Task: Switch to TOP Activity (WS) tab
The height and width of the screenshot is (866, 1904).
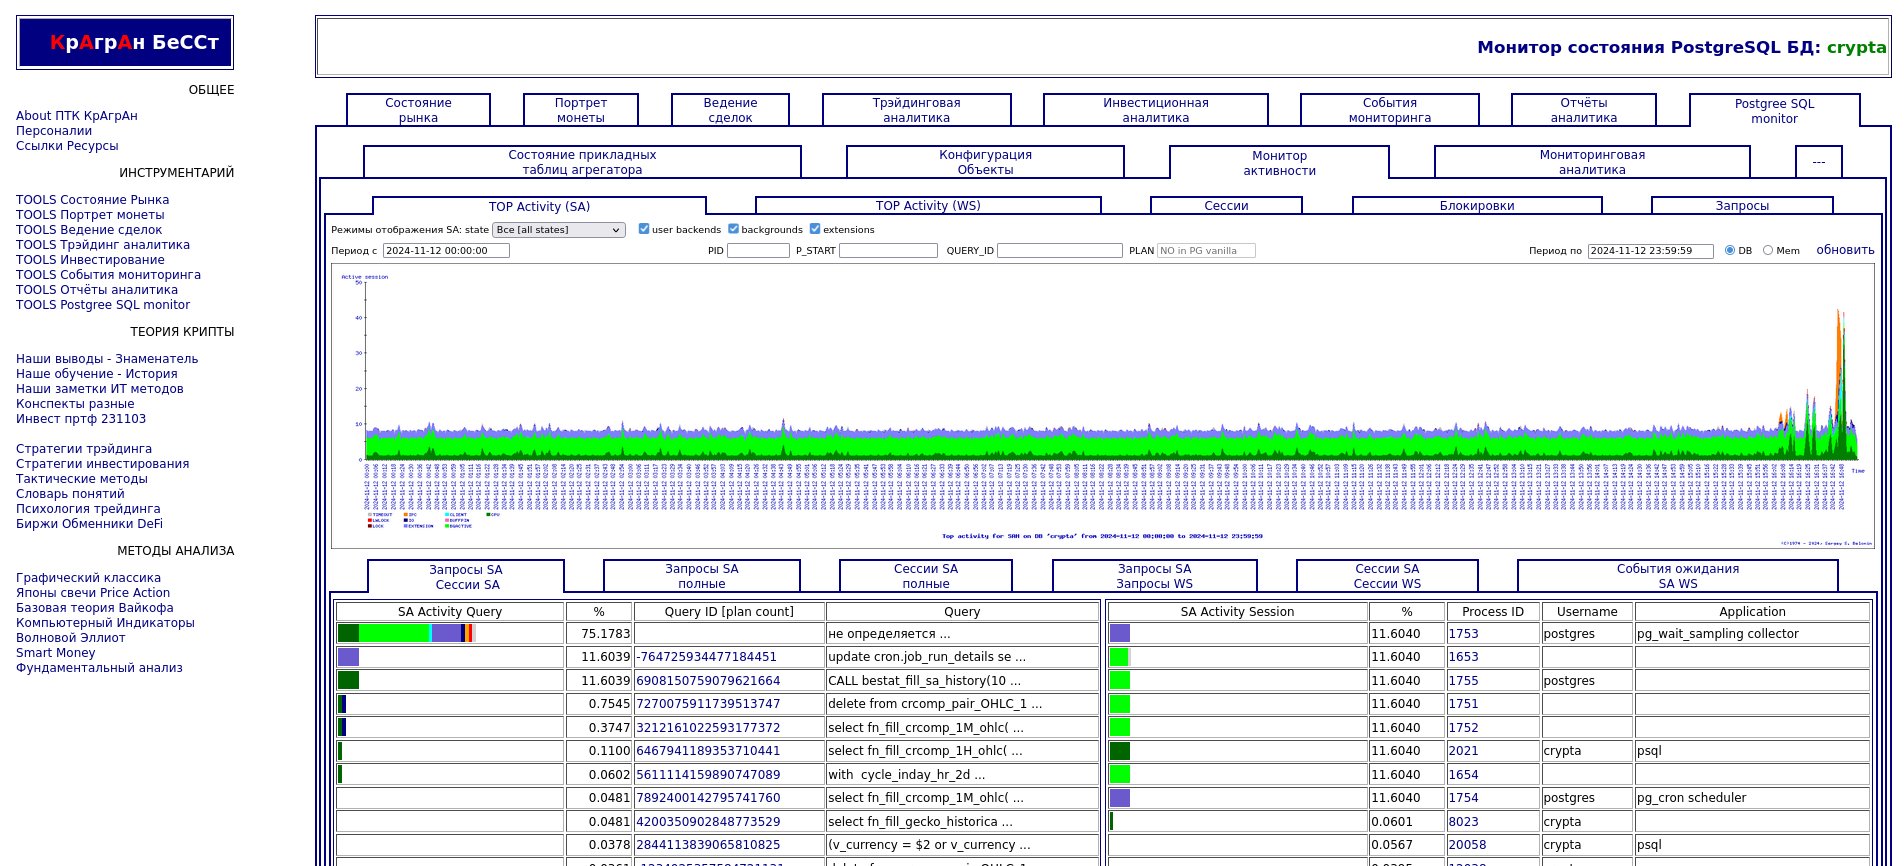Action: [927, 206]
